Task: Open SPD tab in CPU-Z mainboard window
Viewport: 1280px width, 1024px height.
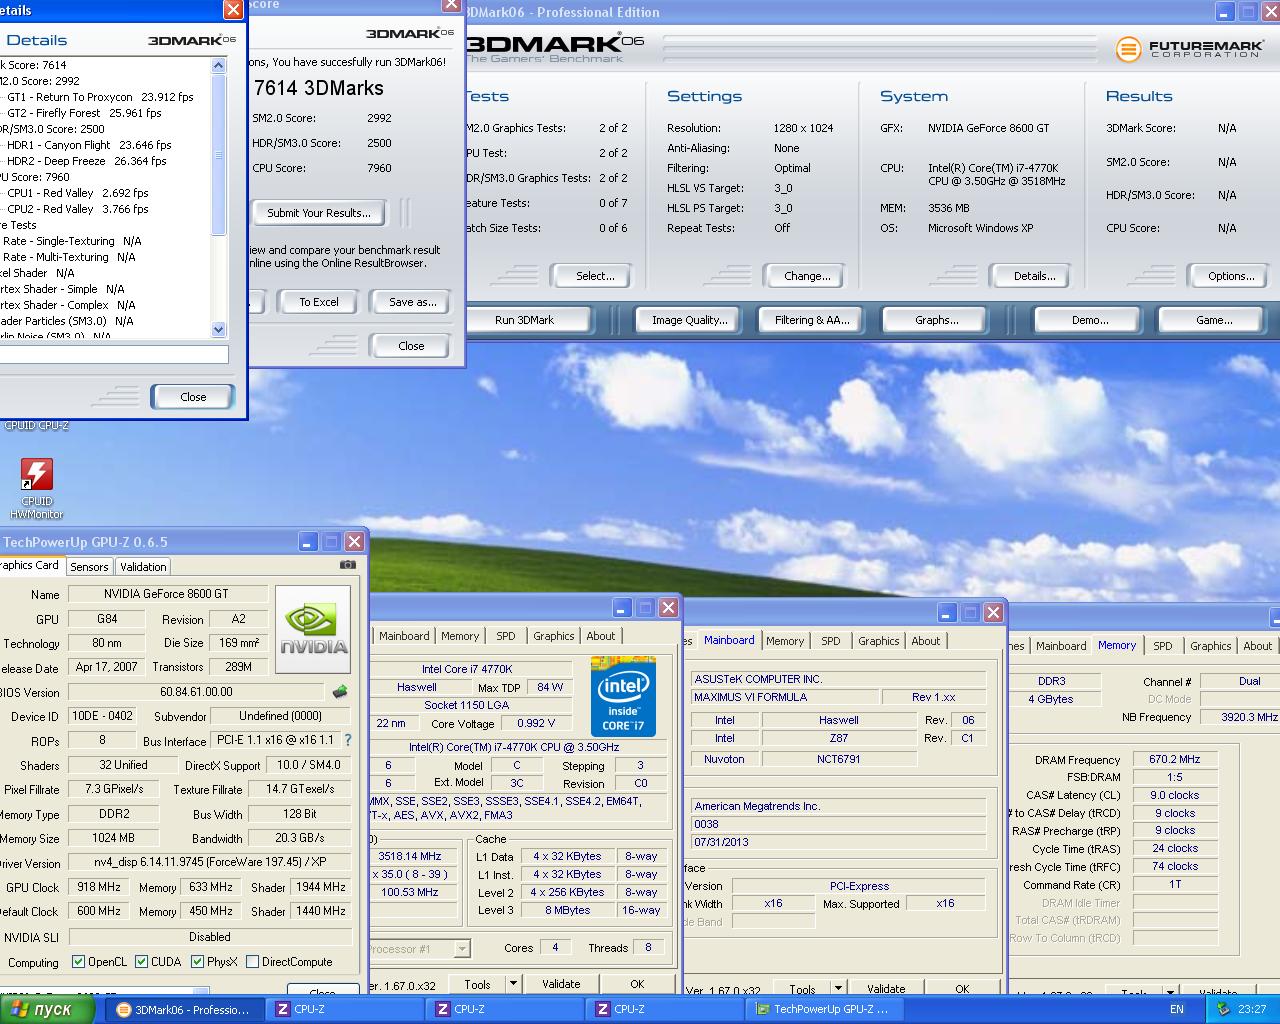Action: 831,641
